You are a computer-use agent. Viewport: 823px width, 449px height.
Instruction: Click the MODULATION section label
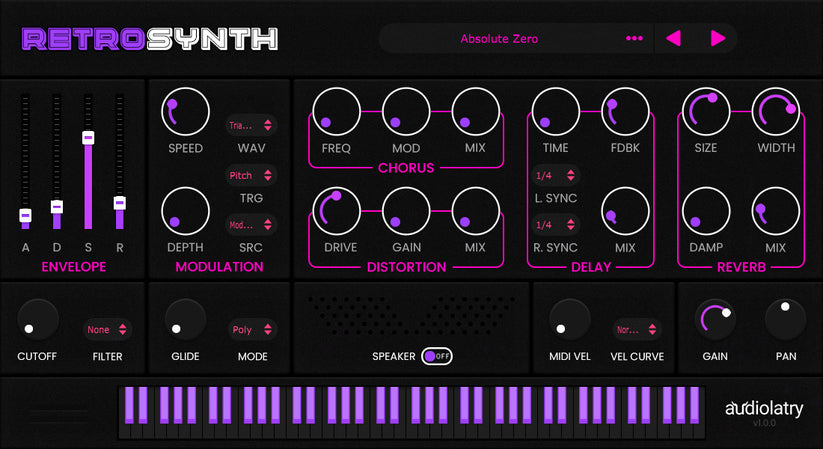tap(219, 267)
